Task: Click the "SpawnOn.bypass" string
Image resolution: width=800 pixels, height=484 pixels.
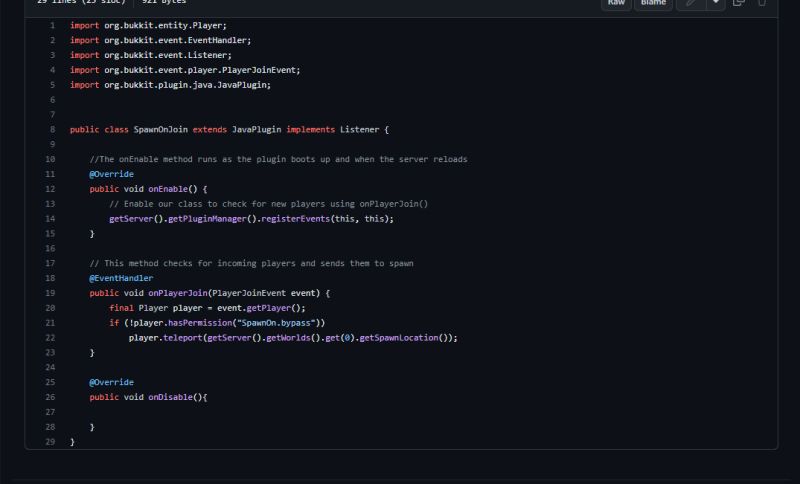Action: pos(276,323)
